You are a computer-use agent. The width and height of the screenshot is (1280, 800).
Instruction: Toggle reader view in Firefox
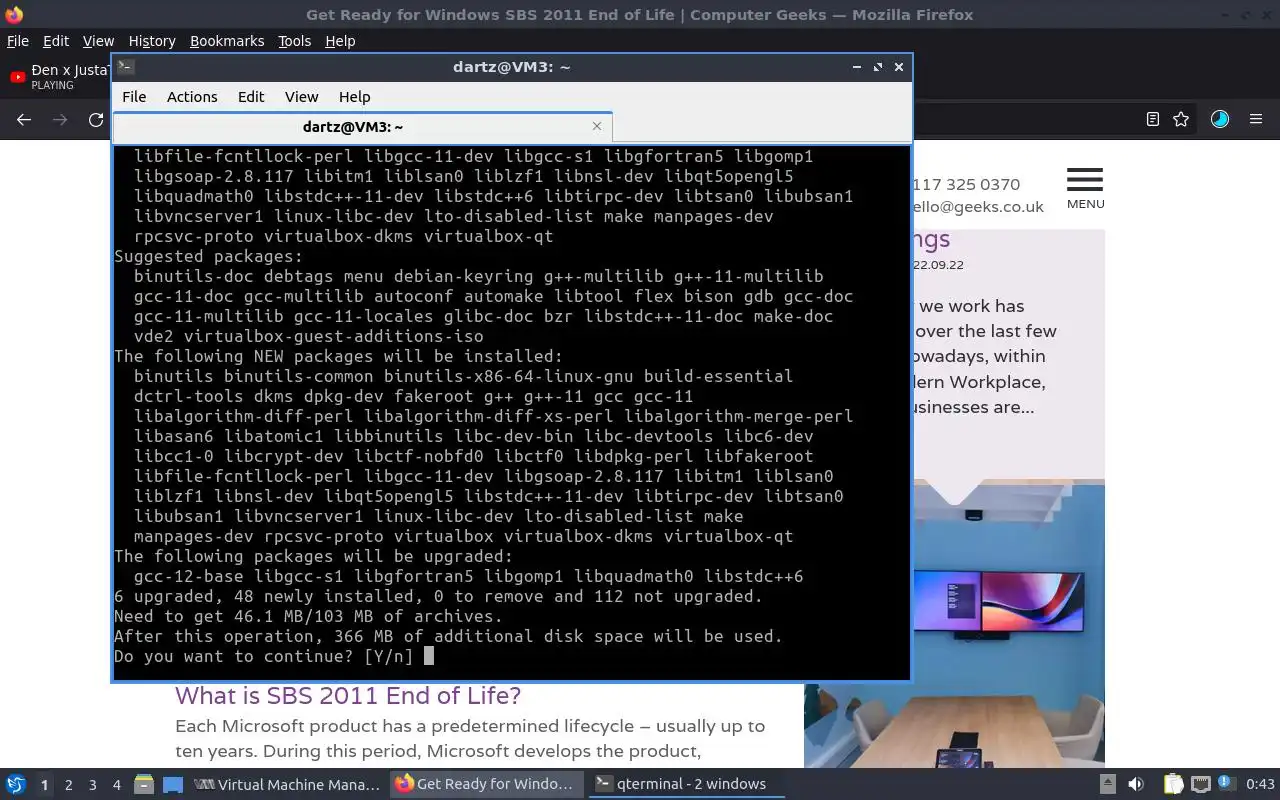tap(1152, 119)
